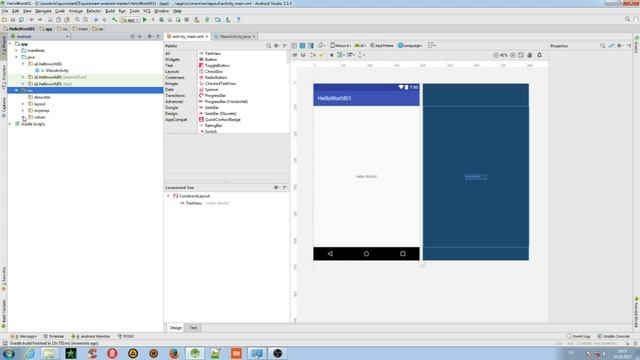
Task: Open Component Tree gear icon
Action: point(276,187)
